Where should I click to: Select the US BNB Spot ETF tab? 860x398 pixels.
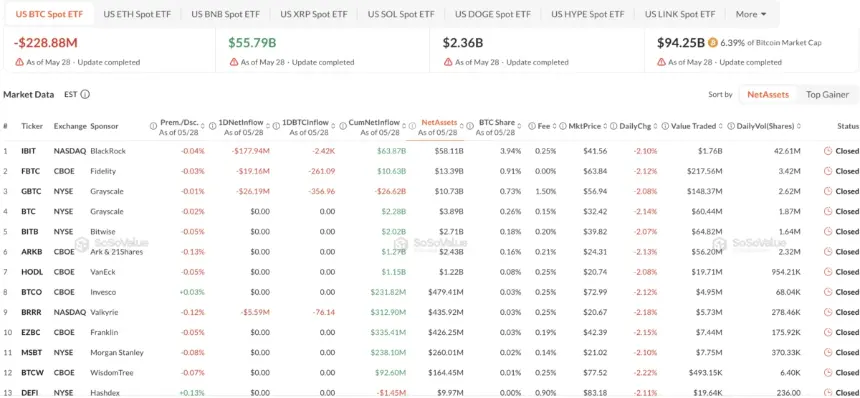pos(225,14)
